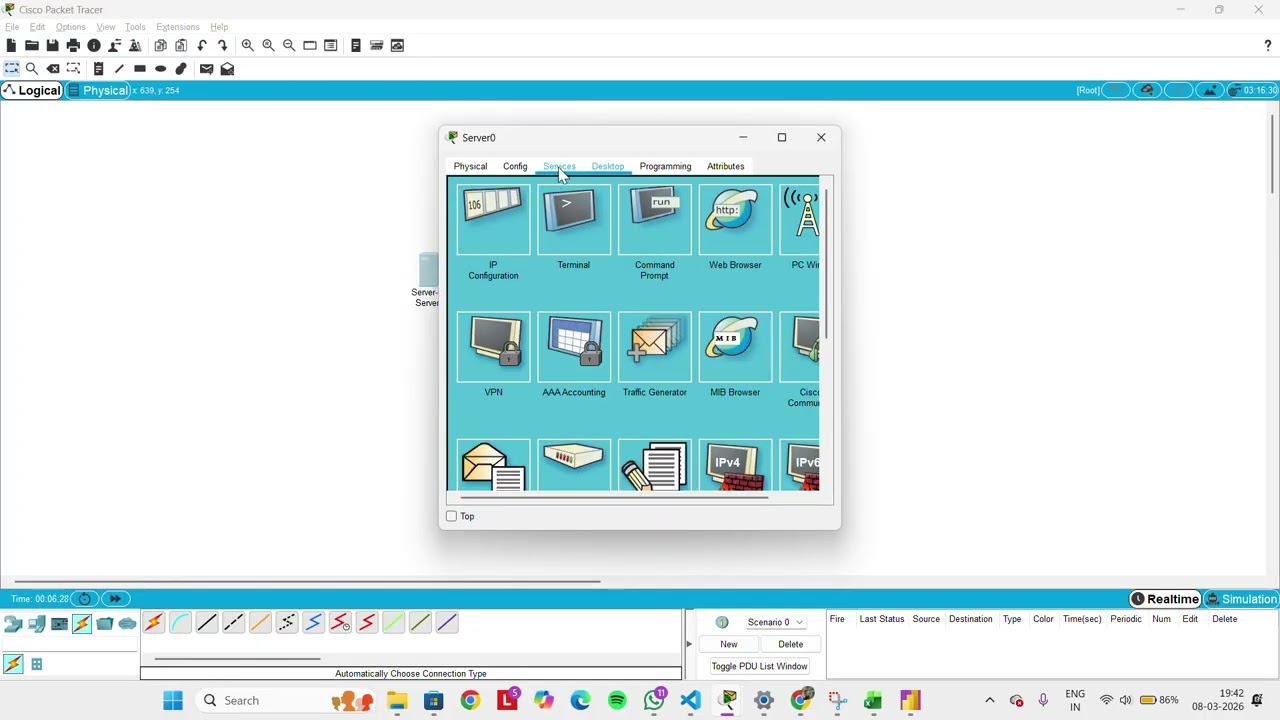This screenshot has width=1280, height=720.
Task: Open the Extensions menu
Action: 178,27
